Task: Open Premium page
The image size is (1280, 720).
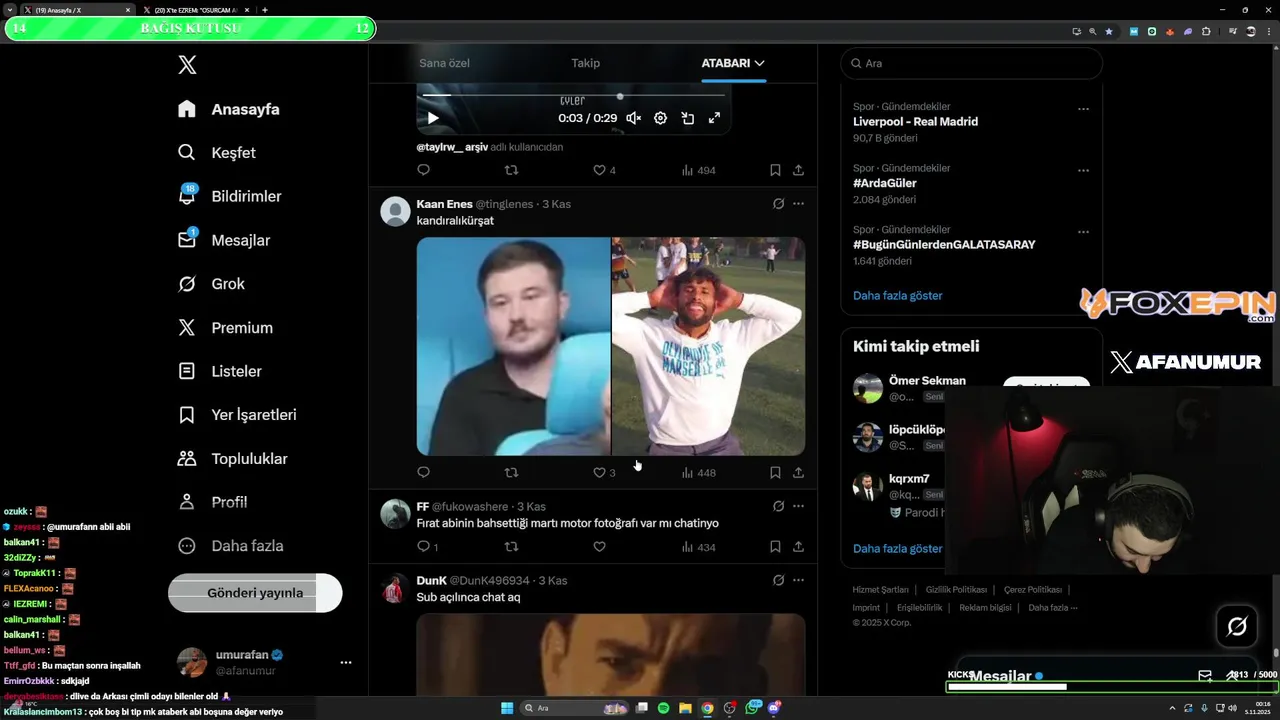Action: (x=224, y=328)
